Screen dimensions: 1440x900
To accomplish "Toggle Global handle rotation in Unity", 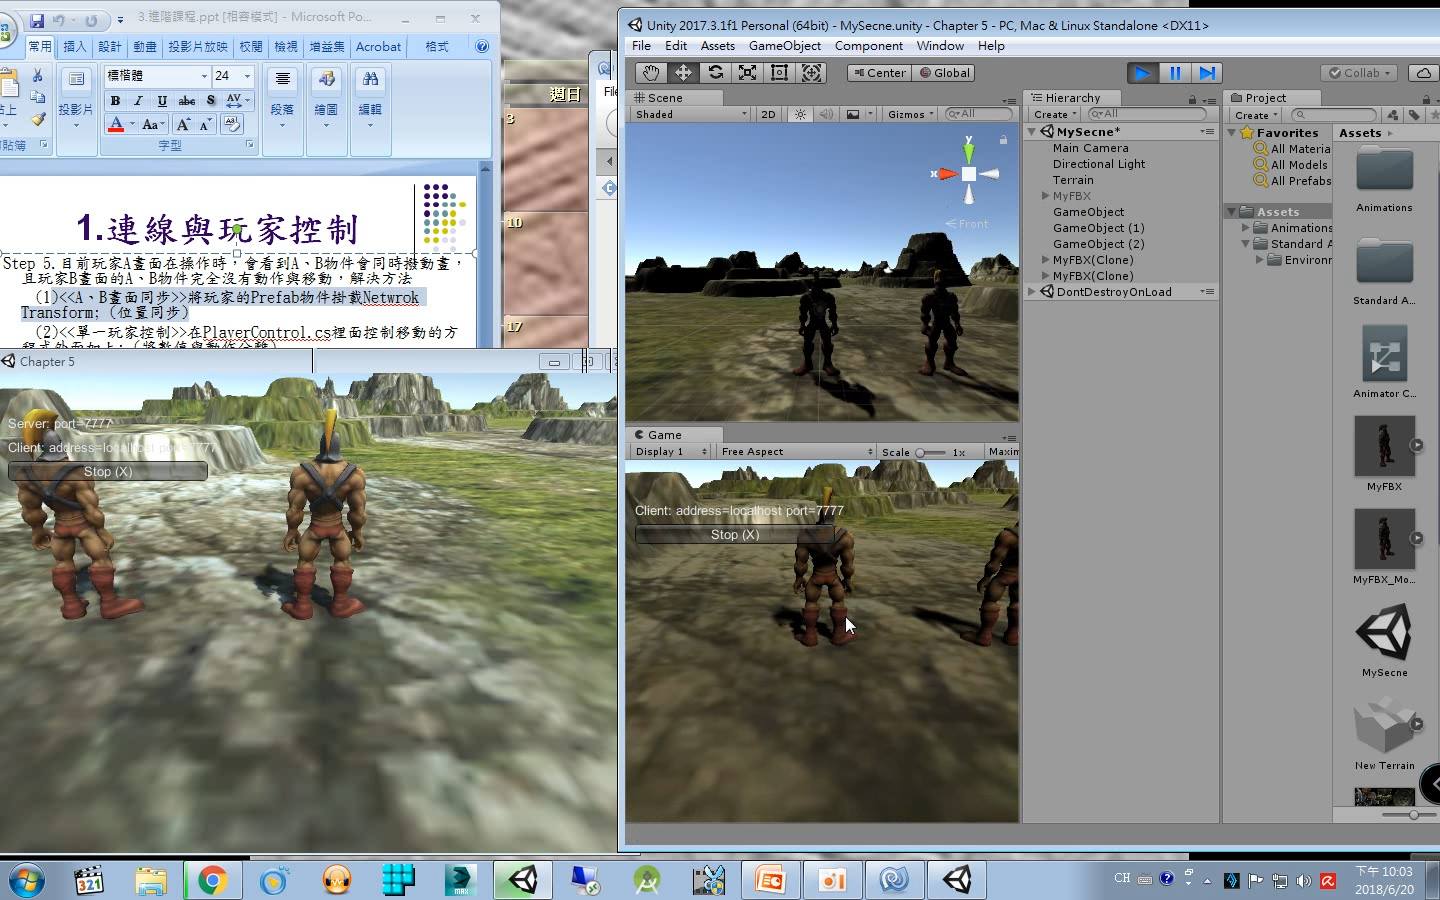I will tap(944, 73).
